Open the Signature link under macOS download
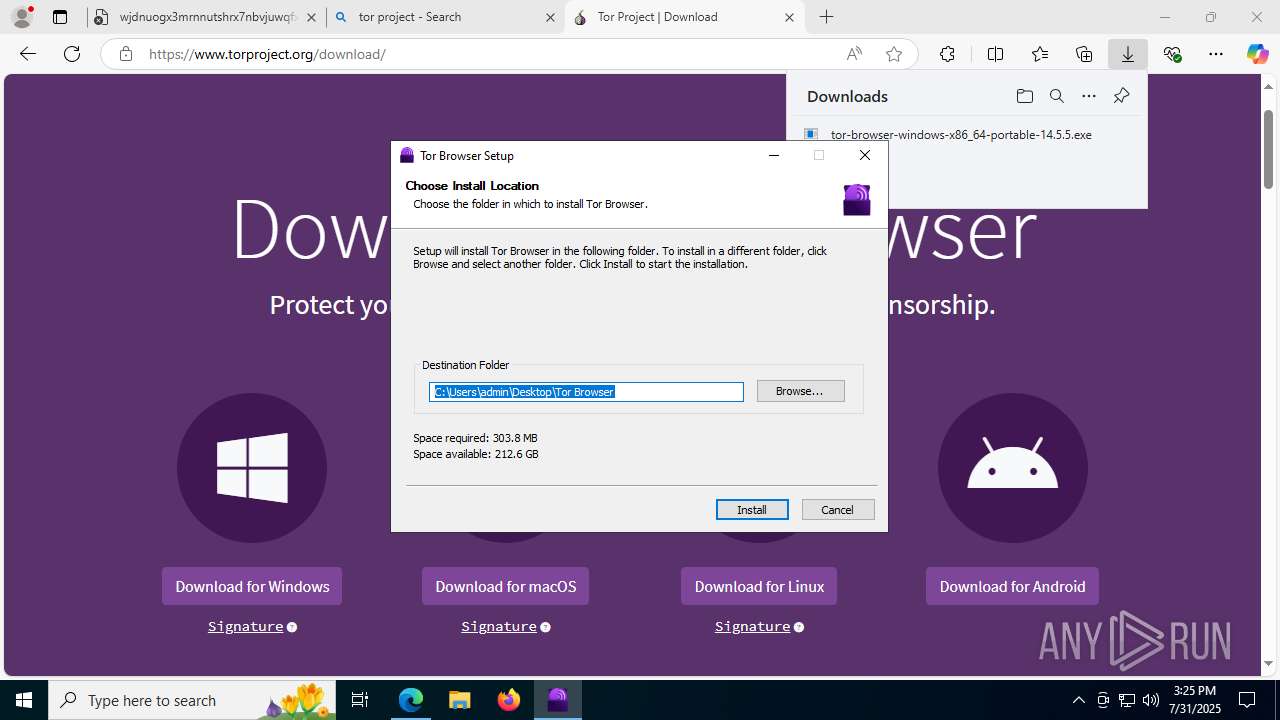1280x720 pixels. [499, 626]
